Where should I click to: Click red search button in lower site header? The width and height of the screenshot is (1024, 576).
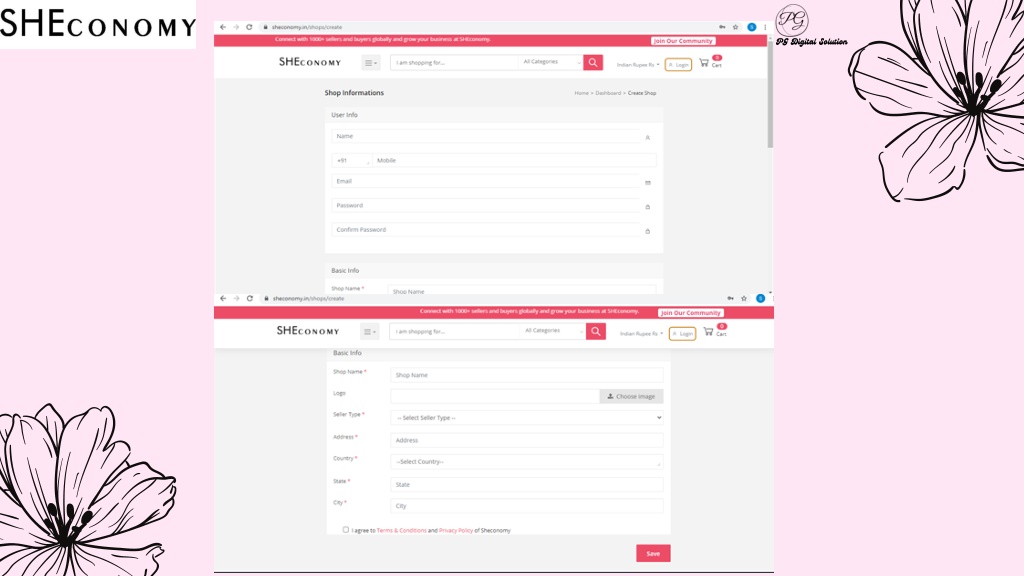[596, 332]
